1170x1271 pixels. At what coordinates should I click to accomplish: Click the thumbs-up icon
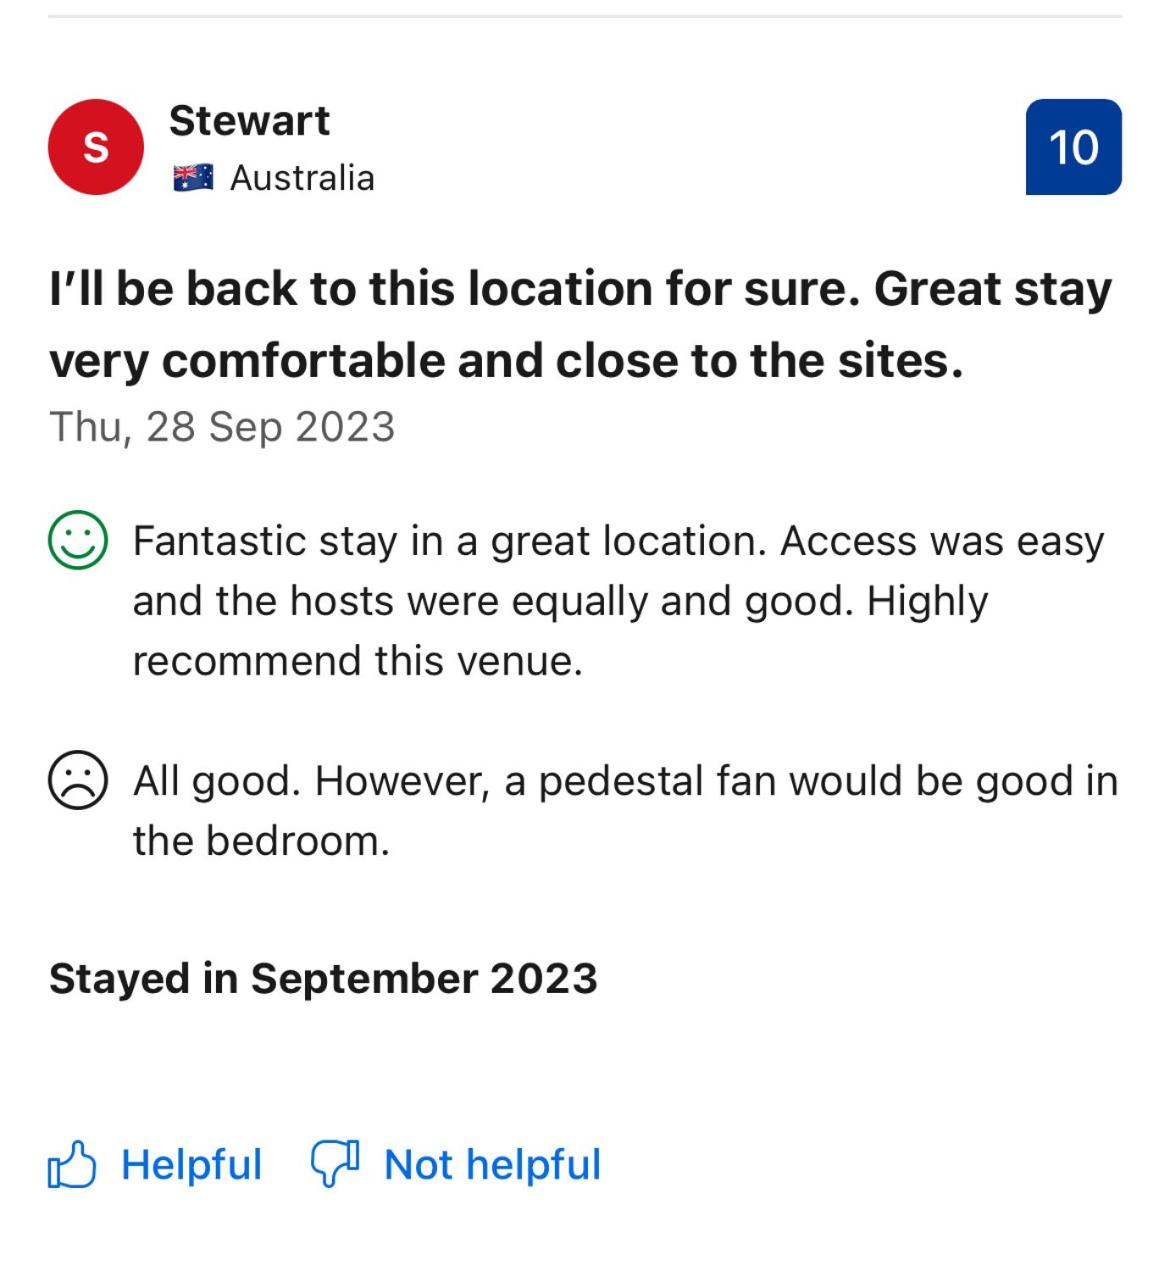(72, 1165)
